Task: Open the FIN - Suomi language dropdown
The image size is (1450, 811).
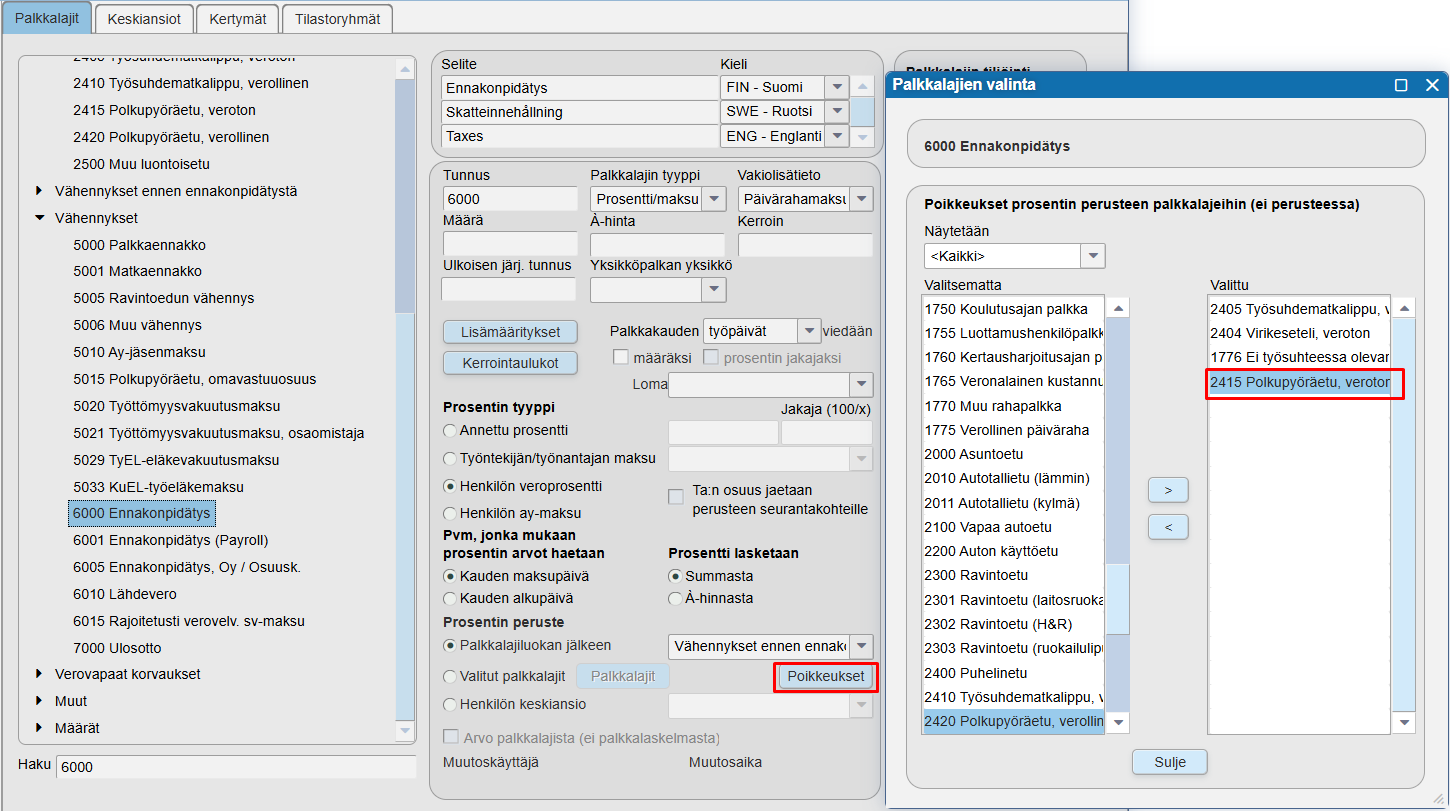Action: (837, 87)
